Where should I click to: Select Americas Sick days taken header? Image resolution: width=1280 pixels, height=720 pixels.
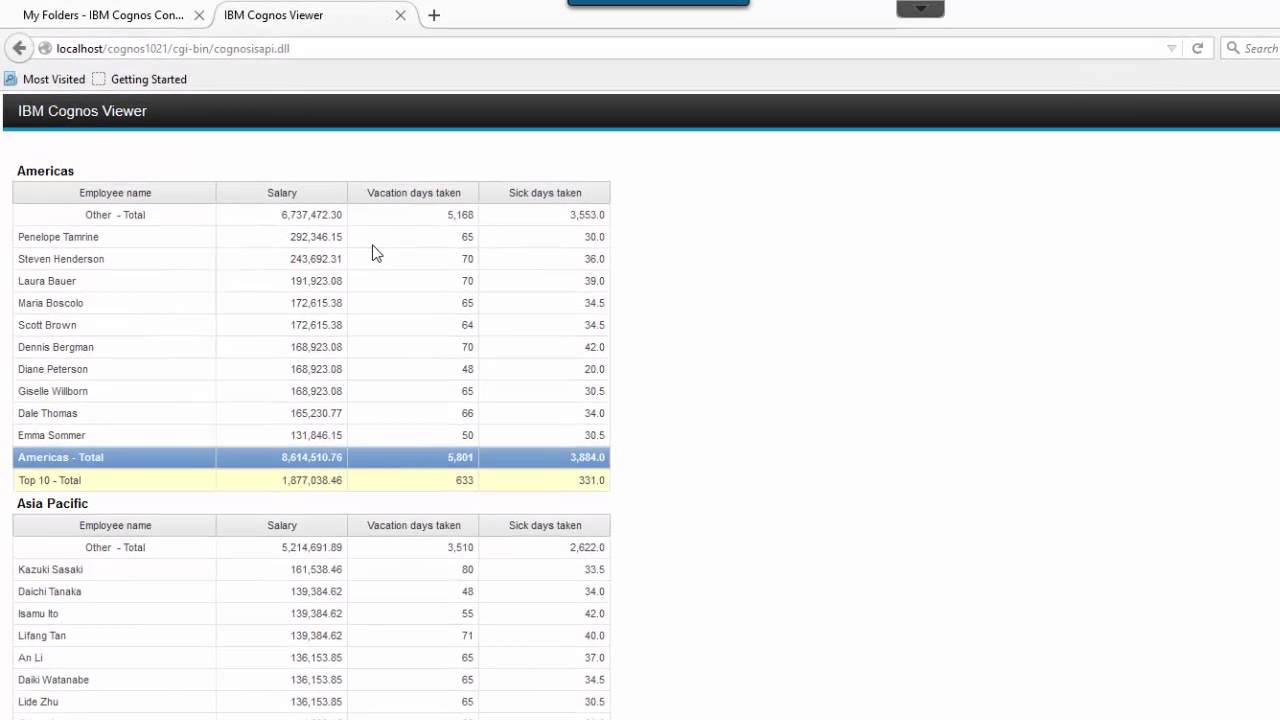click(x=545, y=193)
